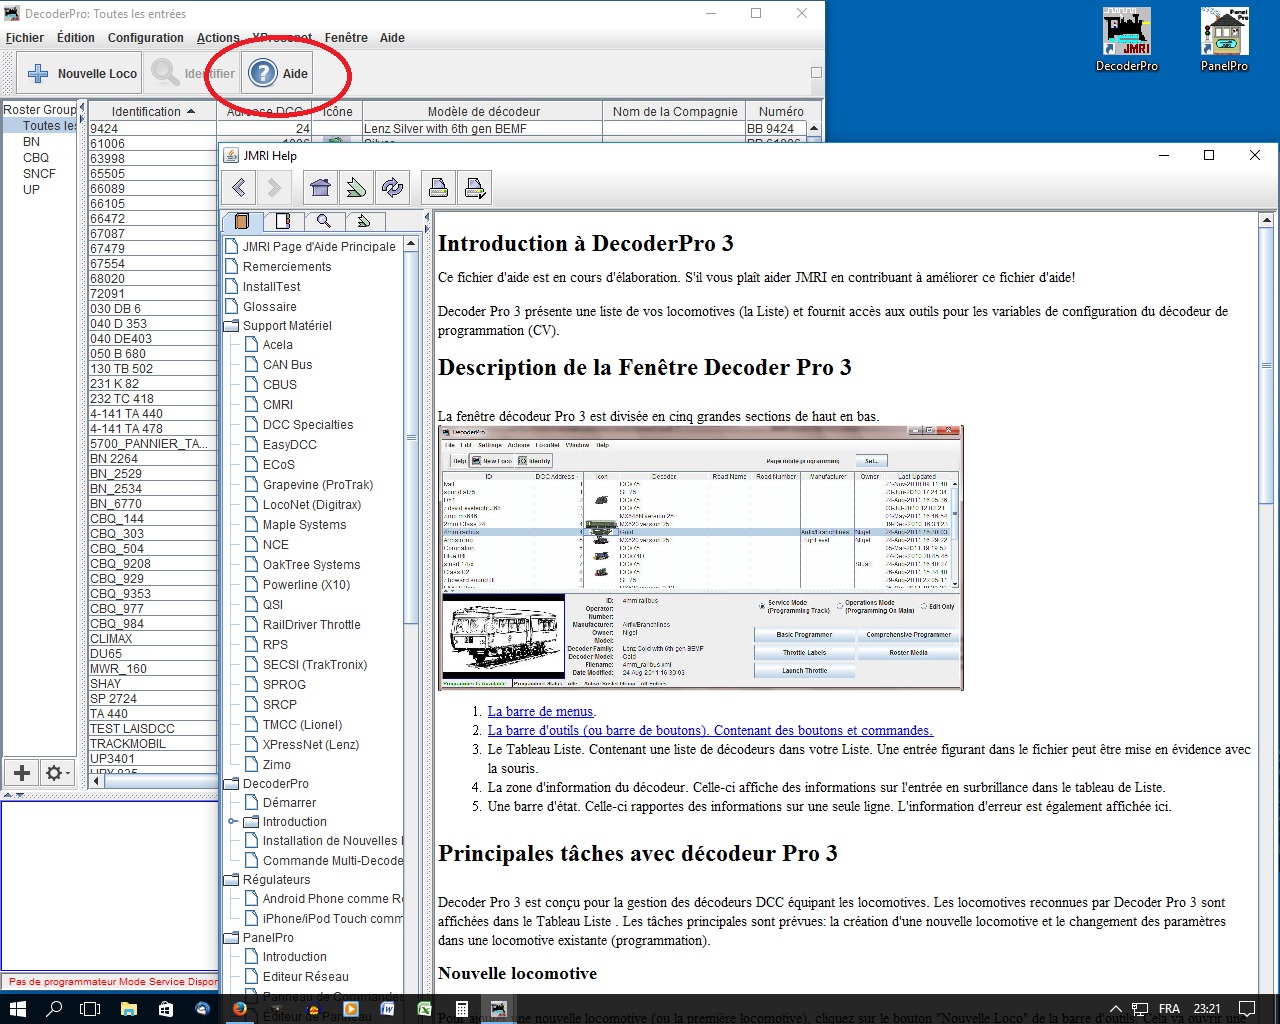
Task: Open the Help home page icon
Action: click(x=320, y=187)
